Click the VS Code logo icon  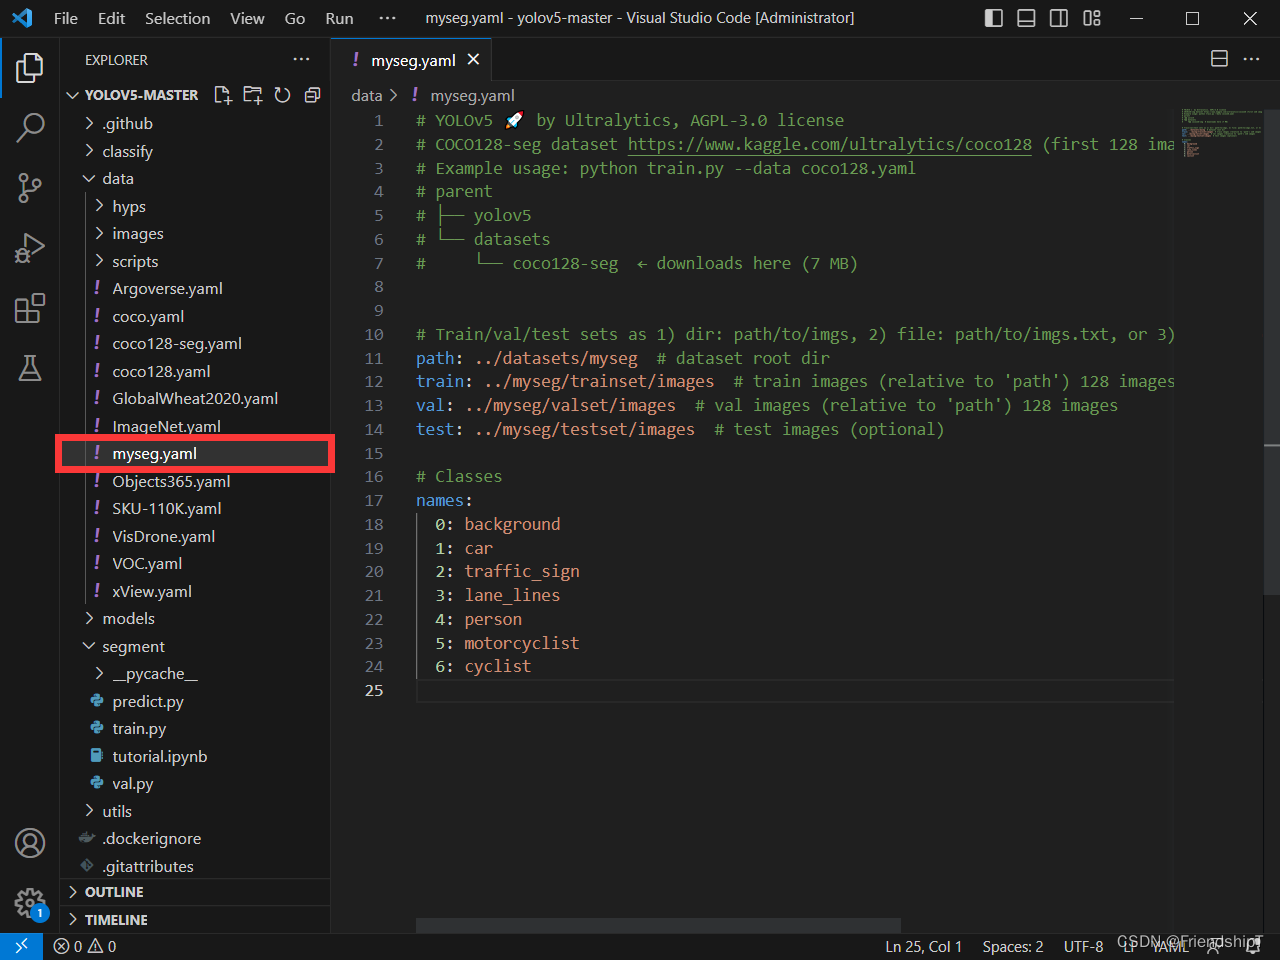coord(22,18)
